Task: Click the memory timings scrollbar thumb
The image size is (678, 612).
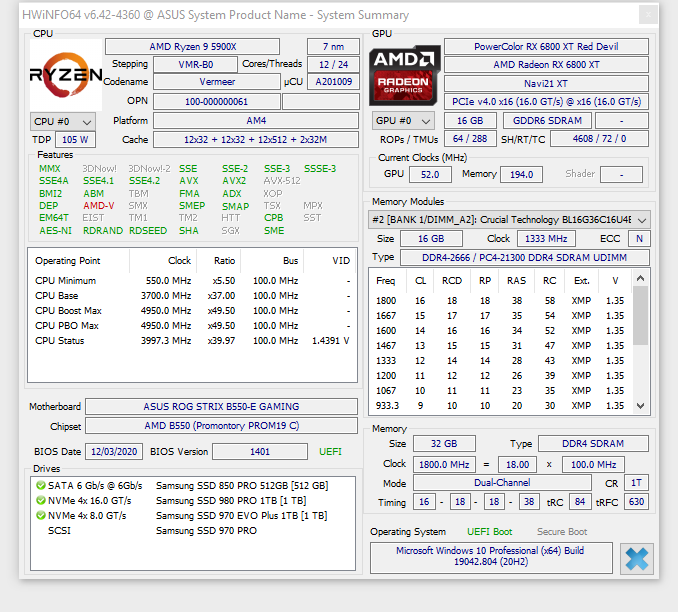Action: [x=640, y=315]
